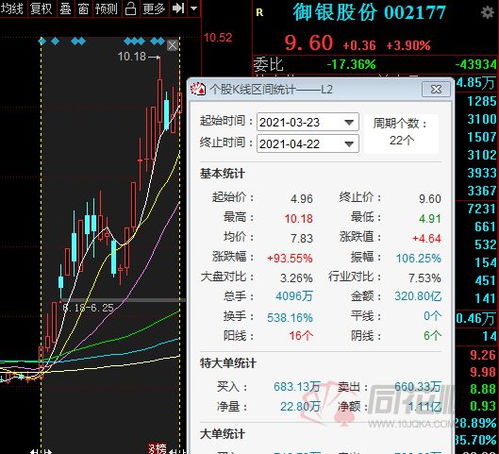Click the 换手 value 538.16%
The image size is (499, 454).
(x=290, y=318)
